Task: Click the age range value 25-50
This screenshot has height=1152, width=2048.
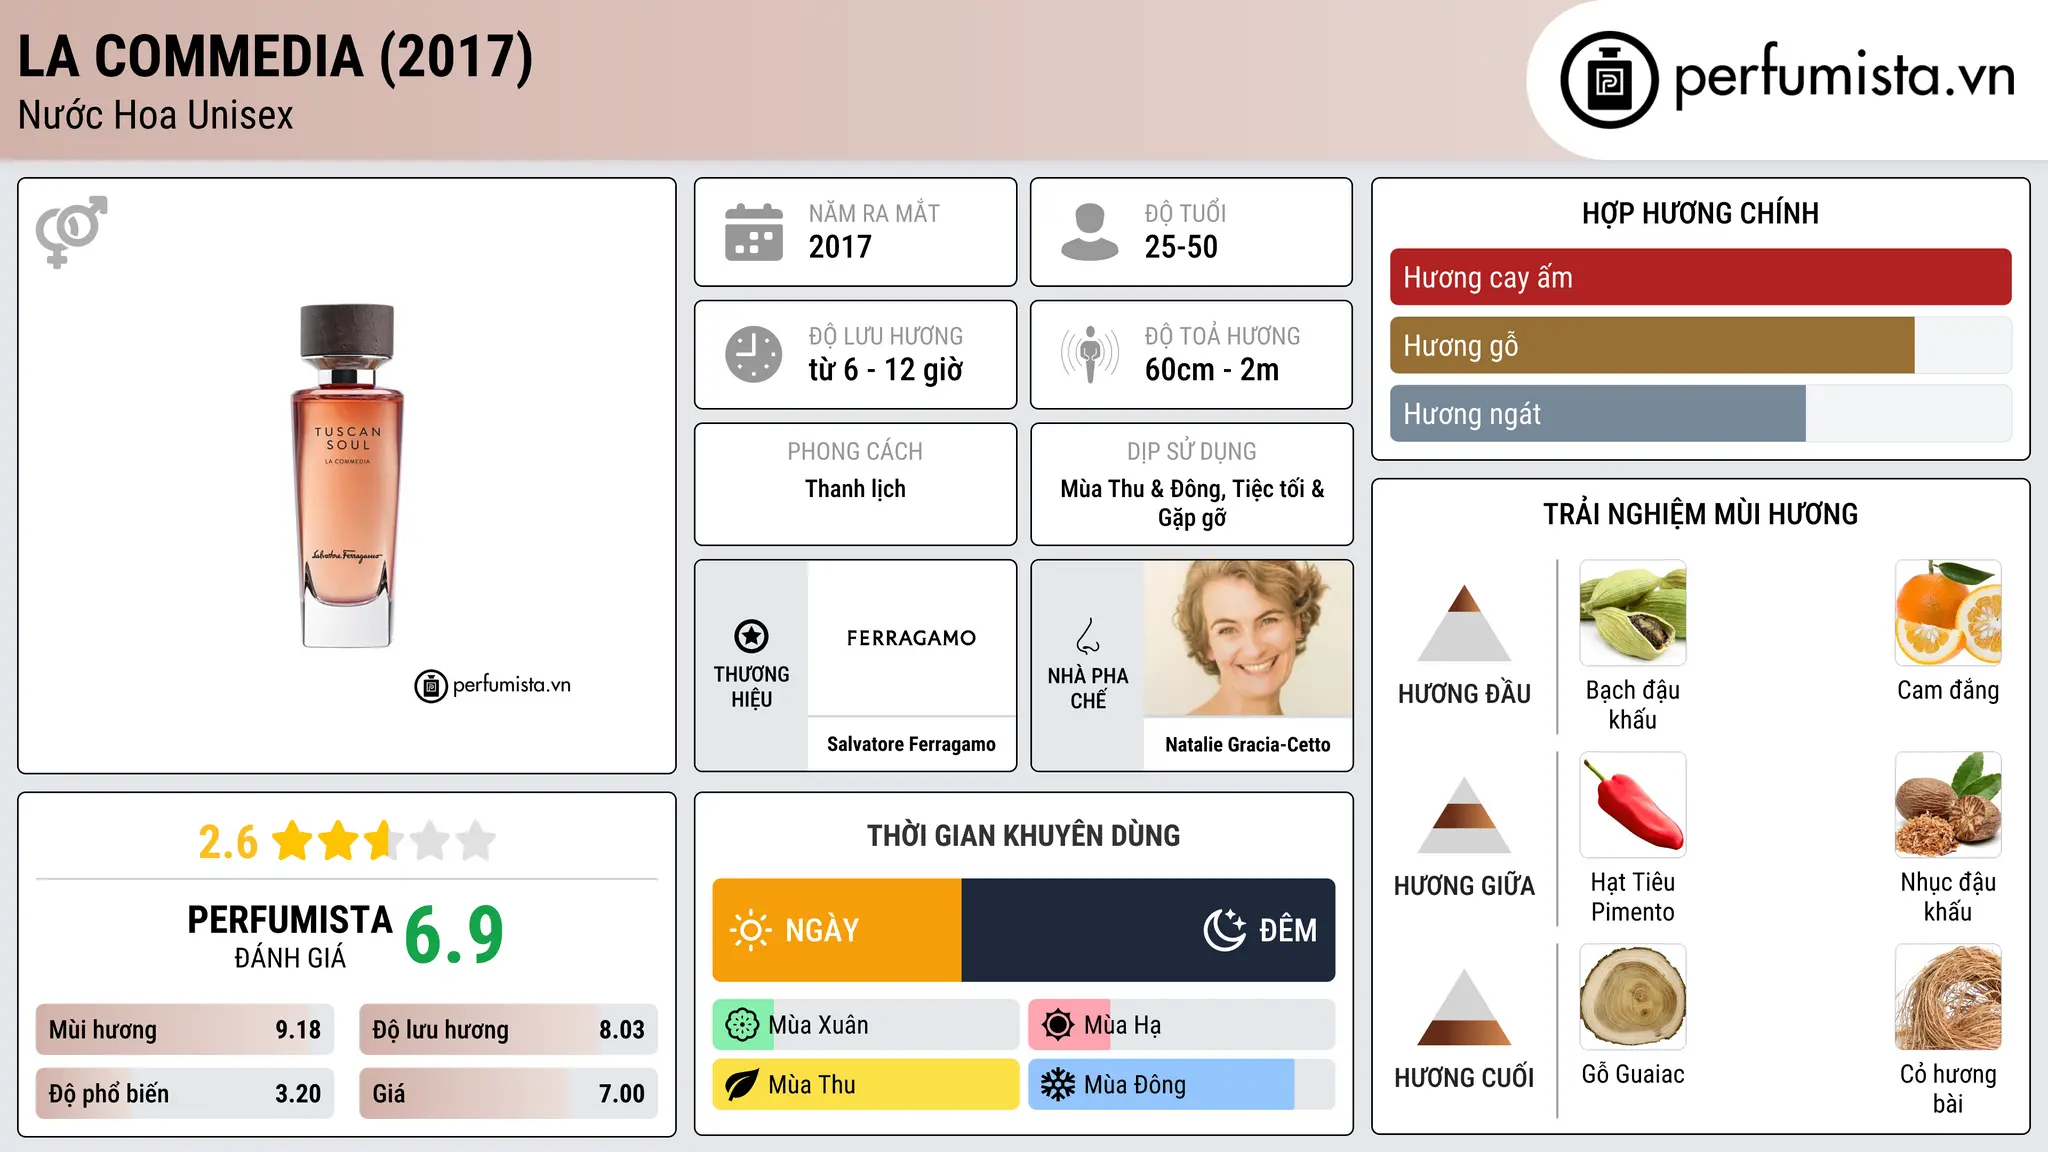Action: click(x=1181, y=247)
